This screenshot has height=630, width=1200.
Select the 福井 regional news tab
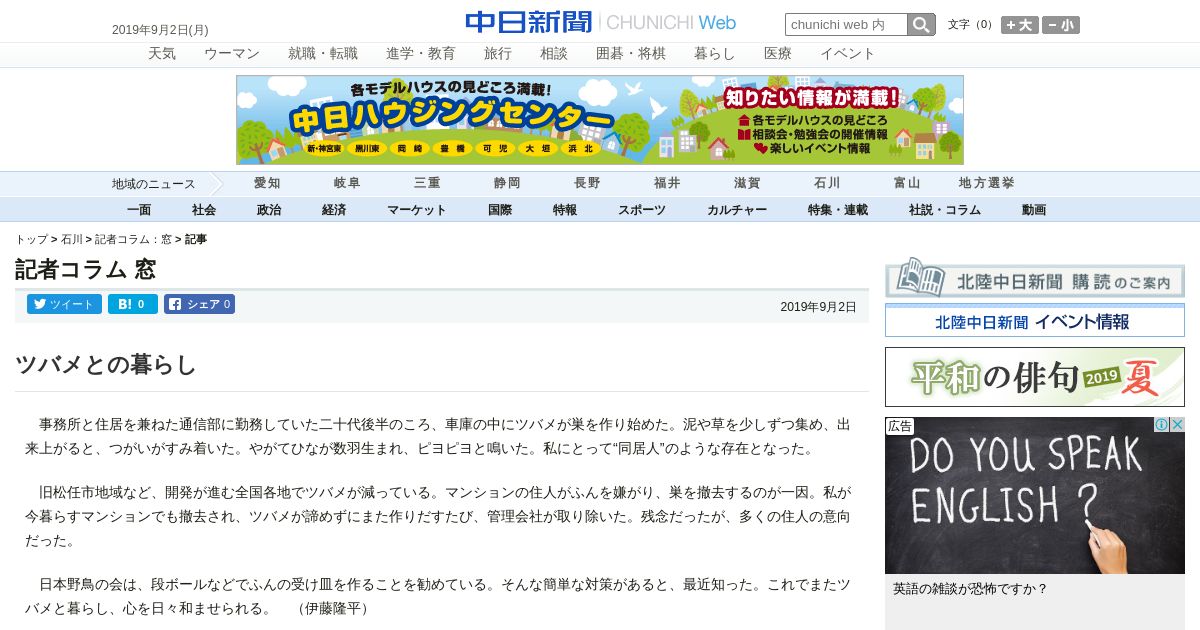[x=667, y=184]
